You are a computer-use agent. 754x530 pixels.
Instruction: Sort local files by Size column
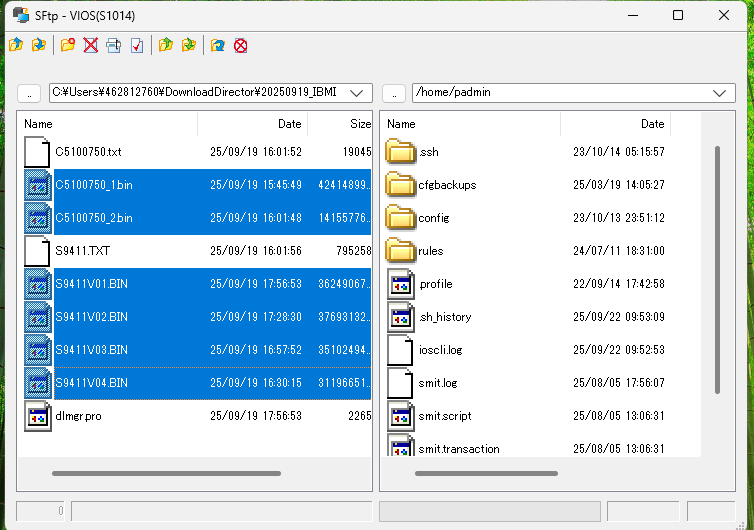point(339,124)
